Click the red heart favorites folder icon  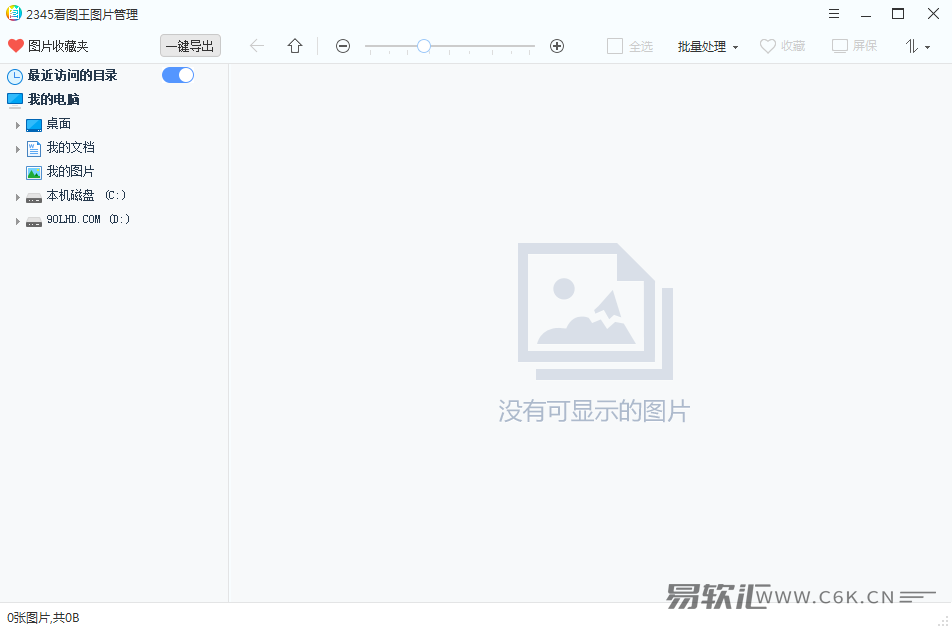pyautogui.click(x=16, y=46)
